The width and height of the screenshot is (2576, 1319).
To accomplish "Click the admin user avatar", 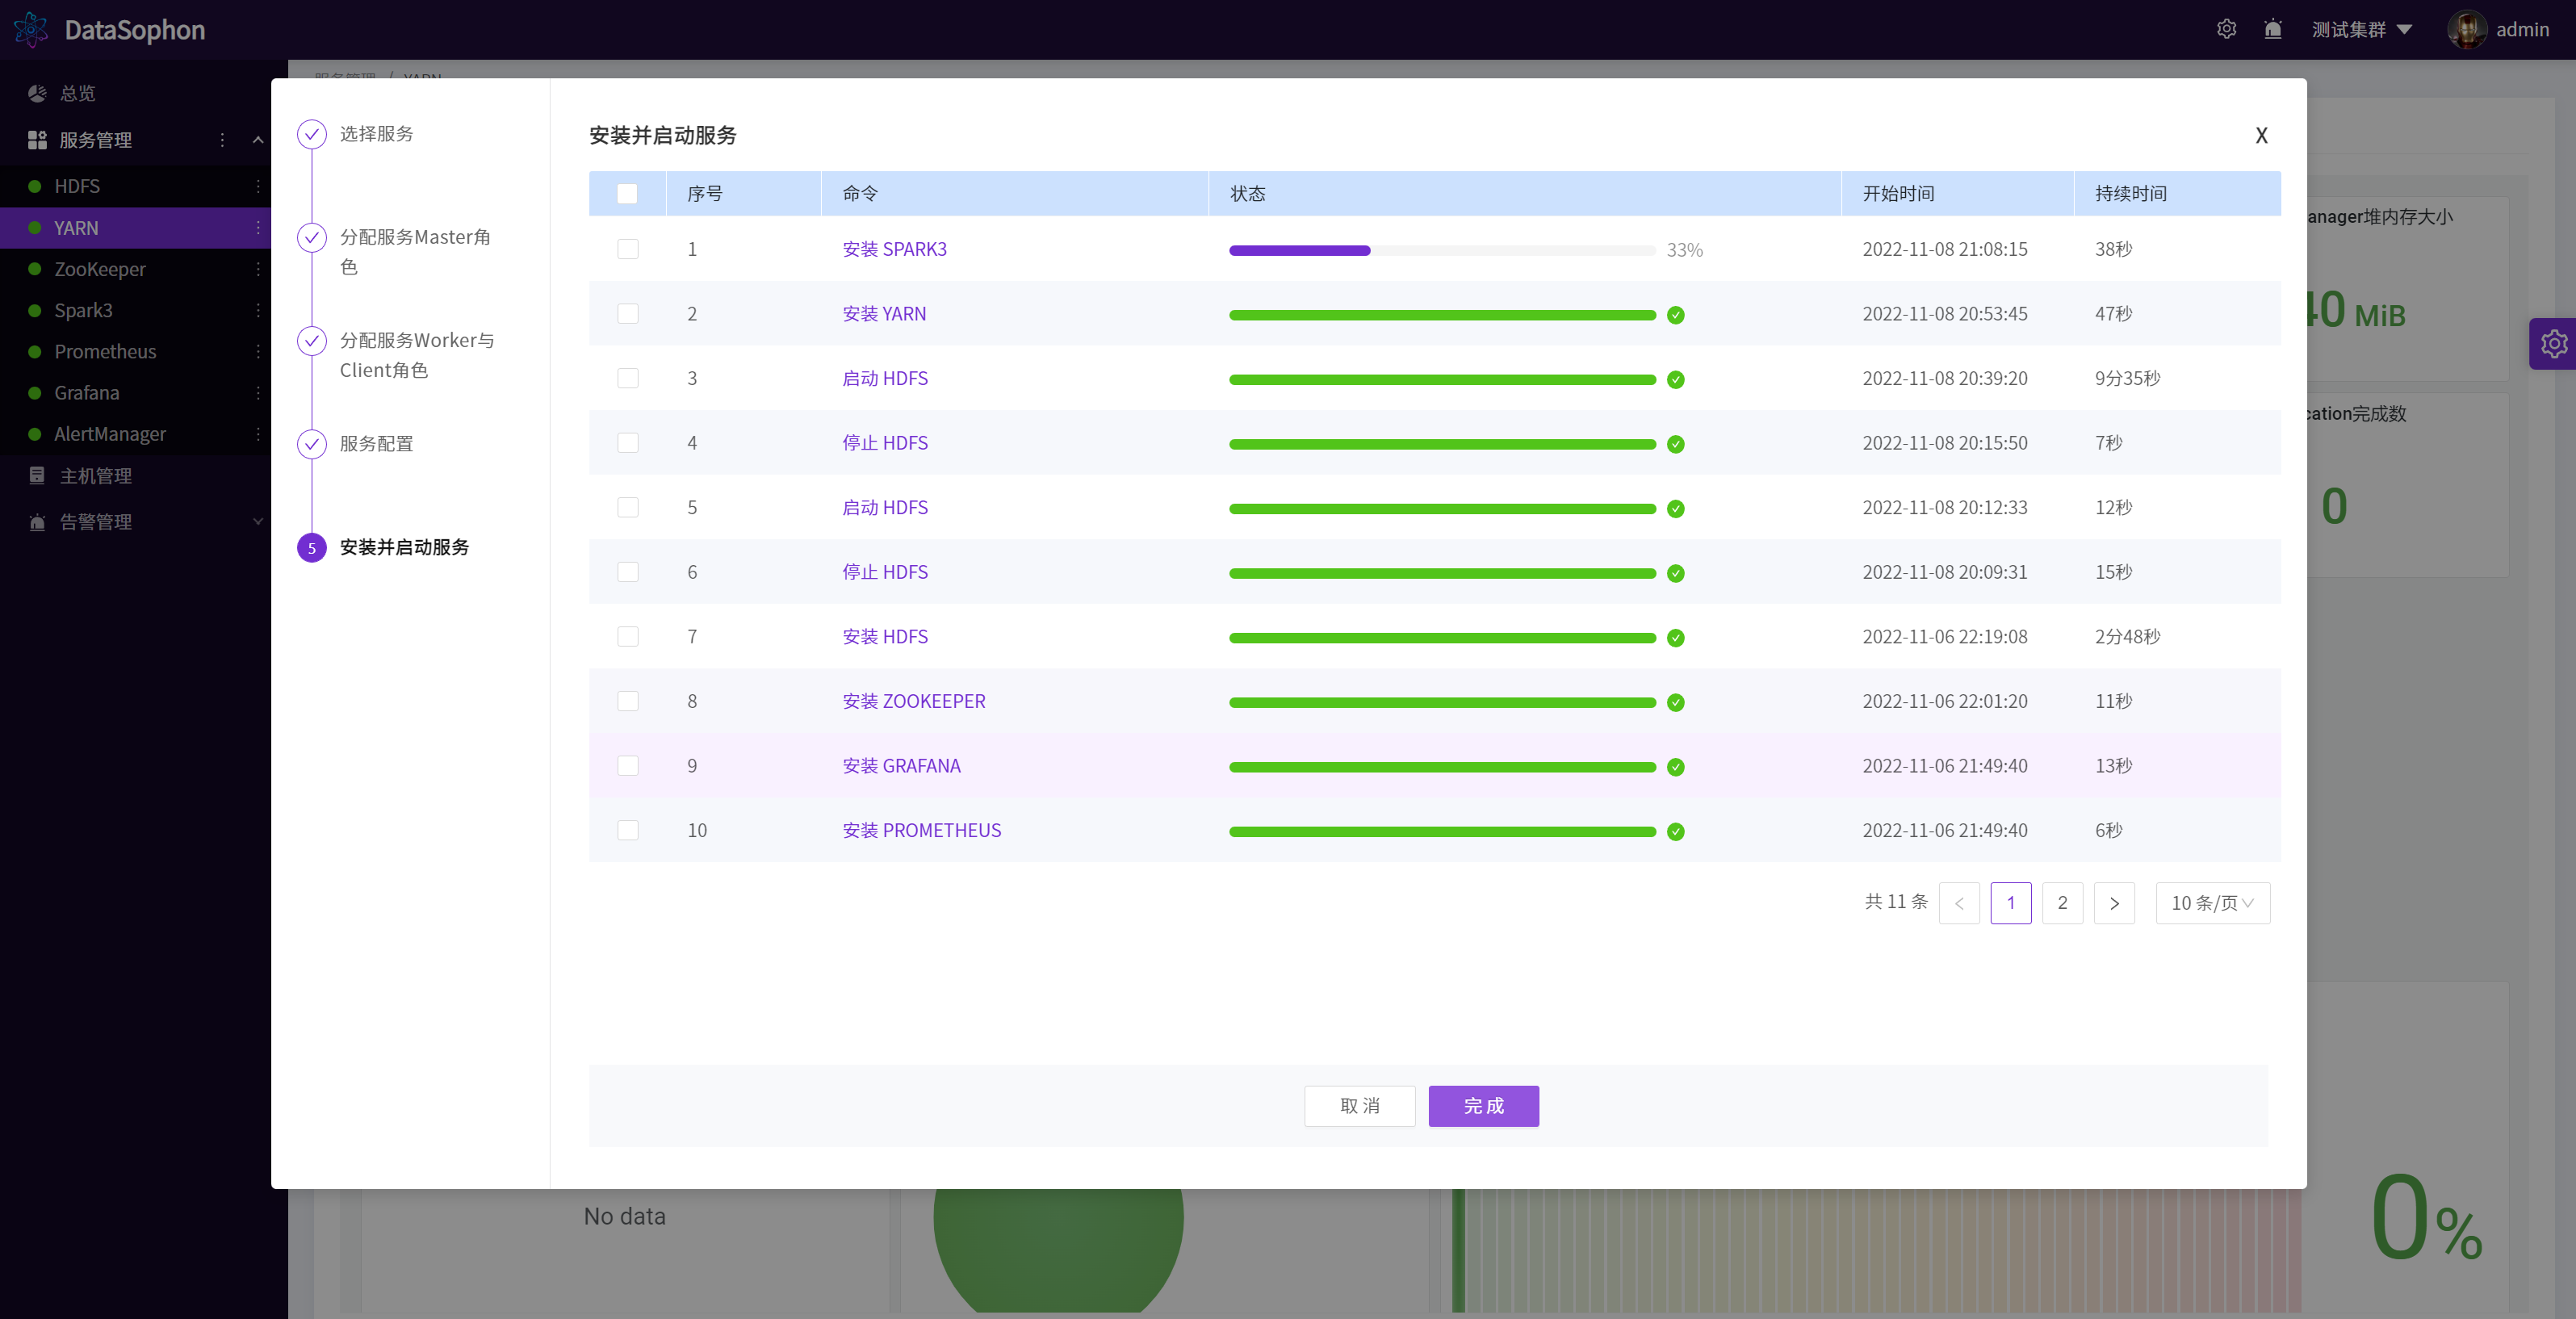I will tap(2467, 29).
